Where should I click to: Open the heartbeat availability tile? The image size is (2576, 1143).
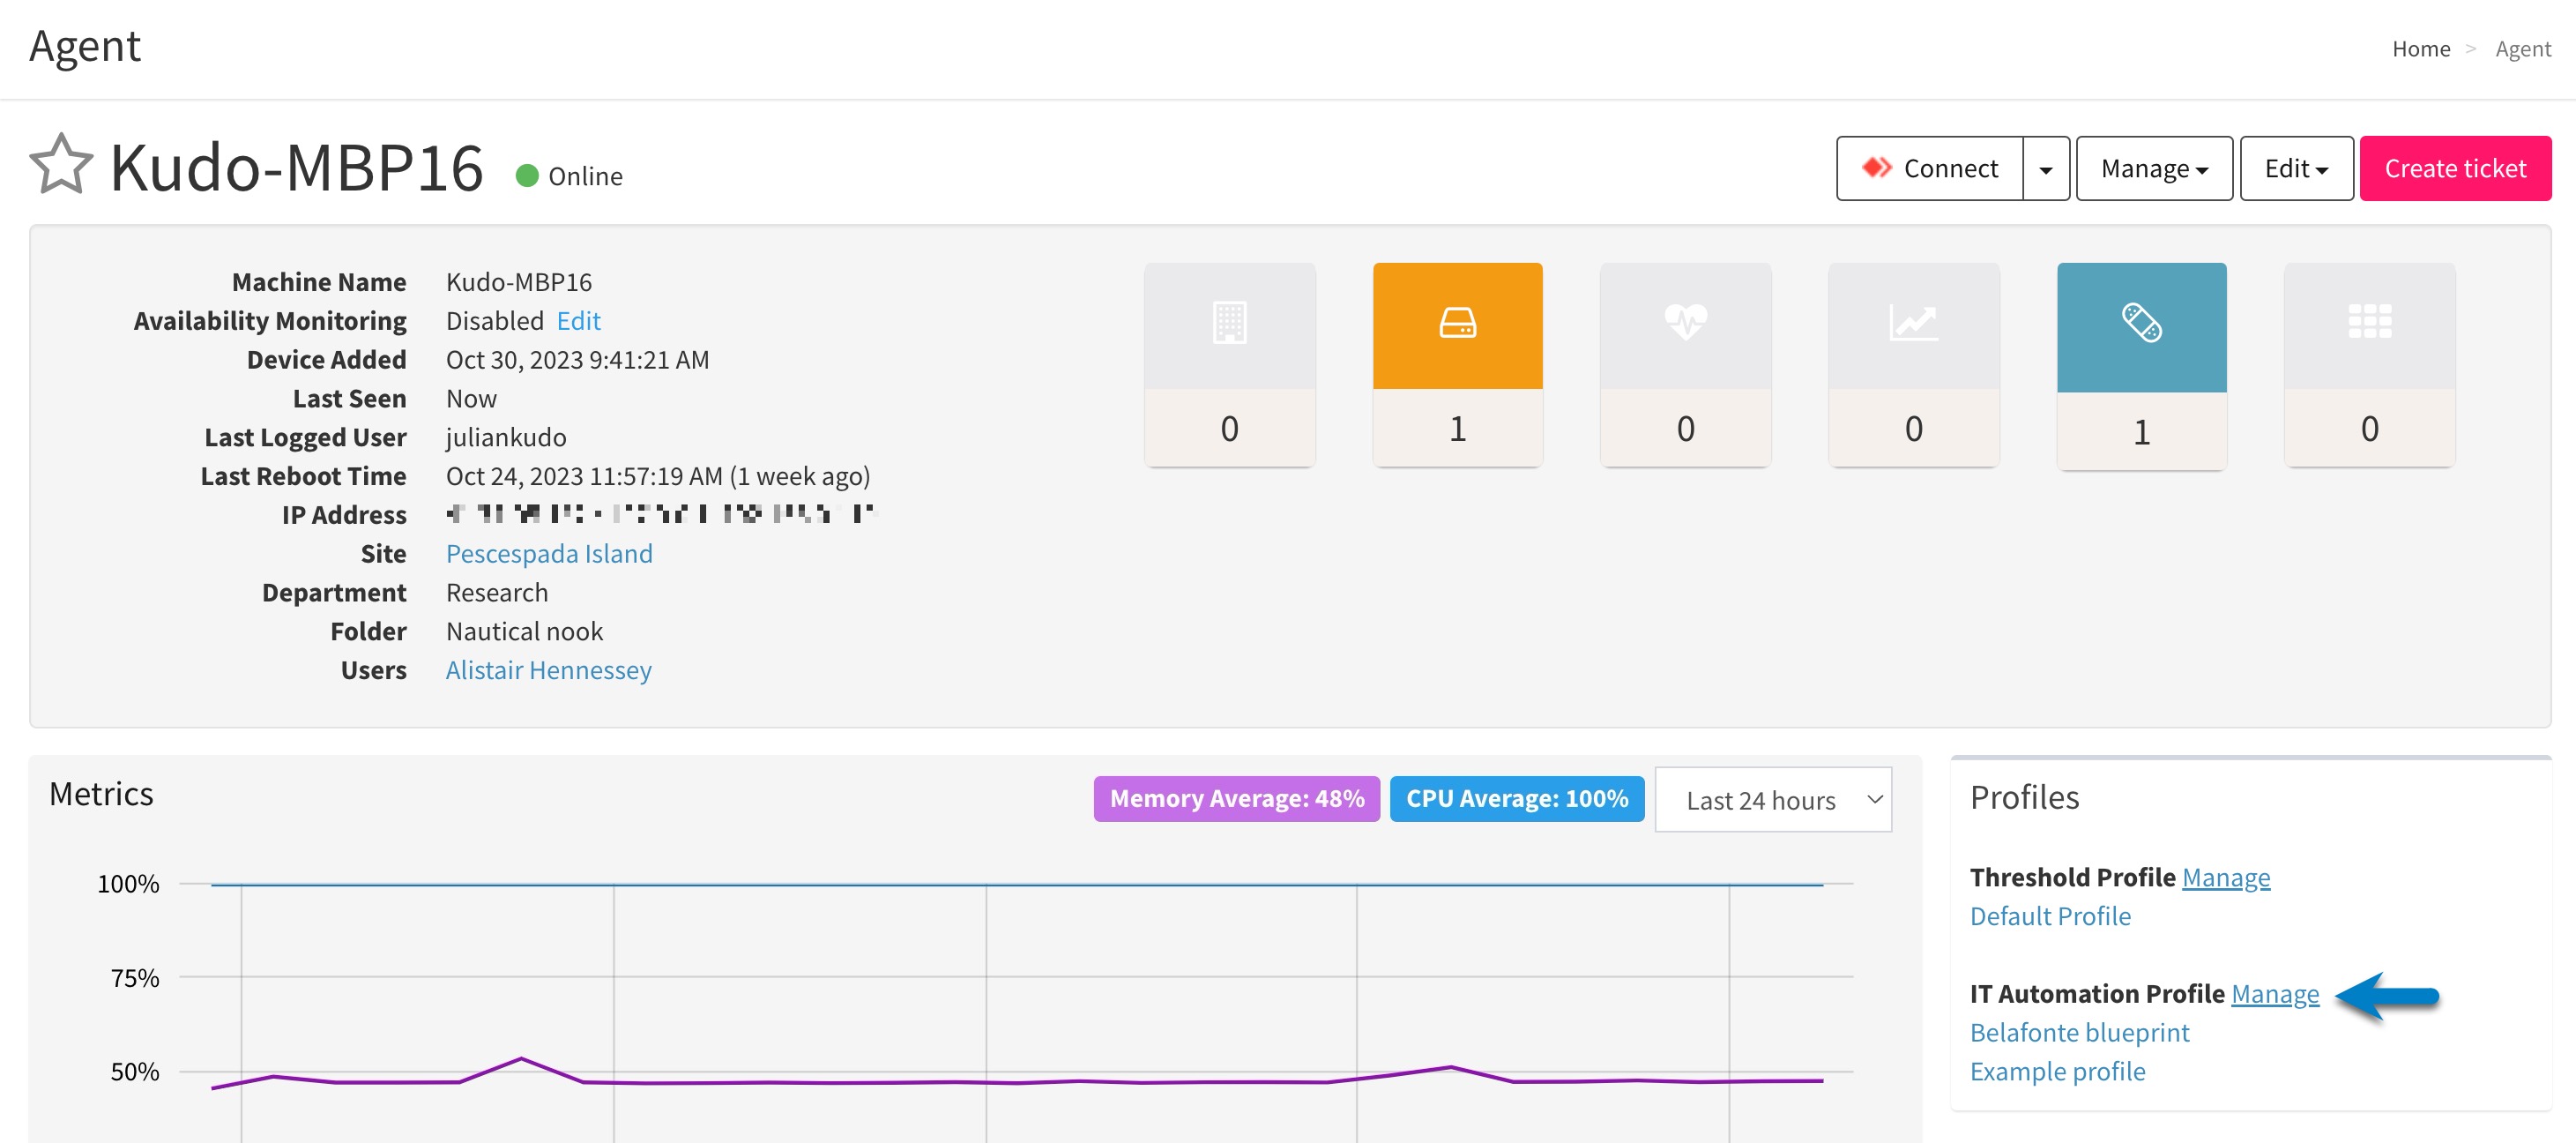tap(1685, 325)
